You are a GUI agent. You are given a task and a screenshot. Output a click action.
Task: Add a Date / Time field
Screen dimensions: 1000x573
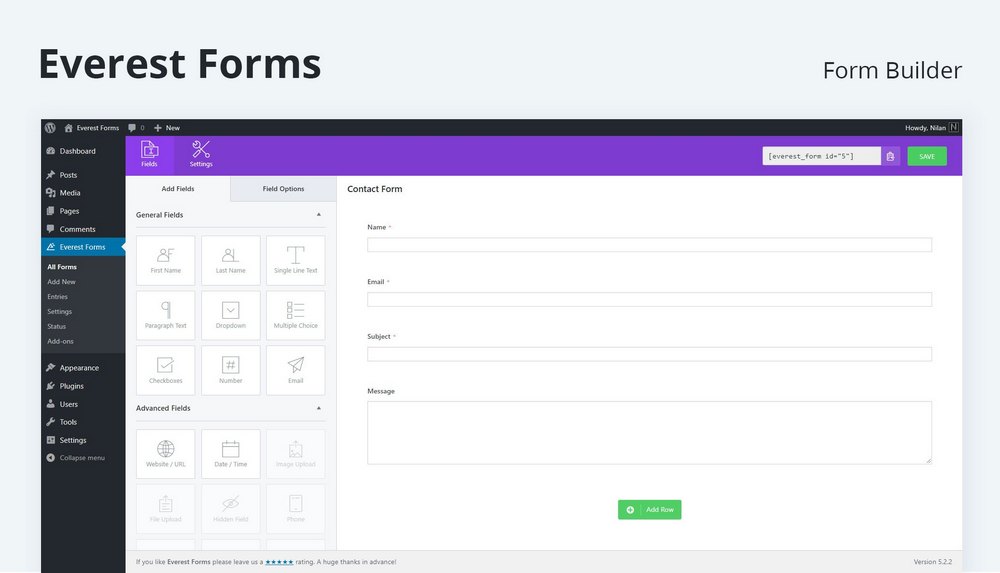coord(230,454)
